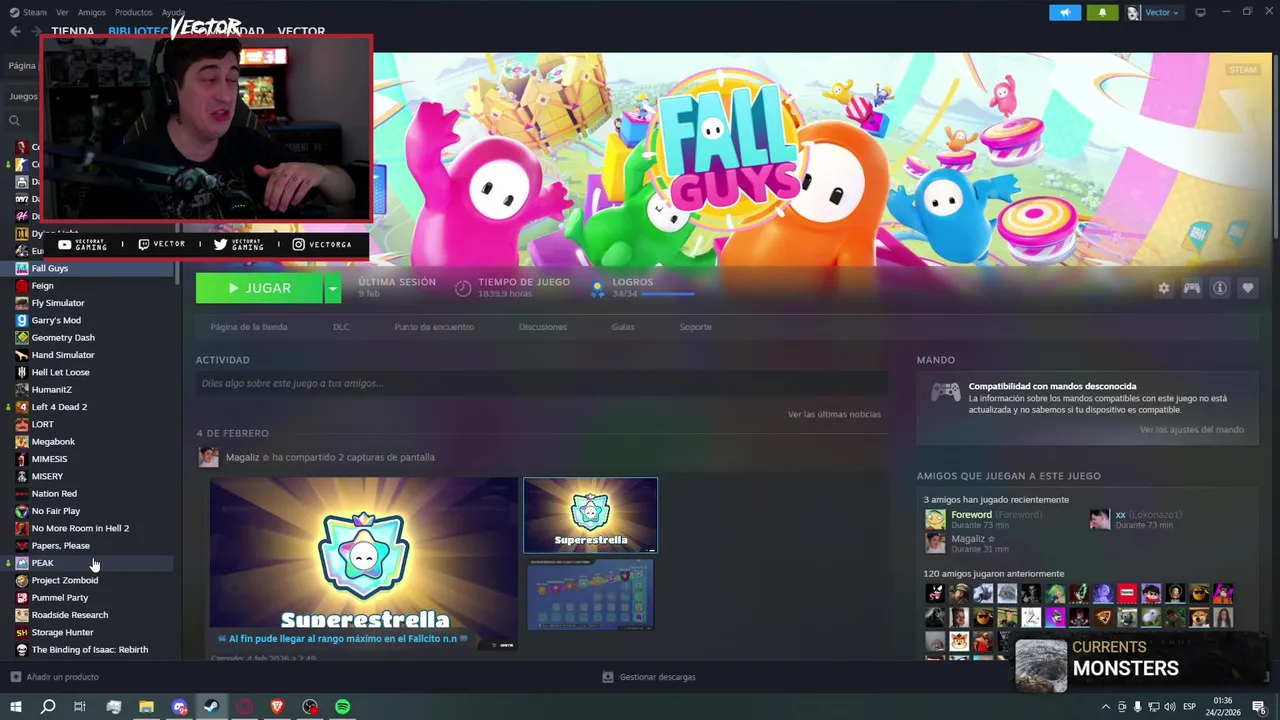Open Pummel Party in the sidebar
1280x720 pixels.
coord(60,597)
